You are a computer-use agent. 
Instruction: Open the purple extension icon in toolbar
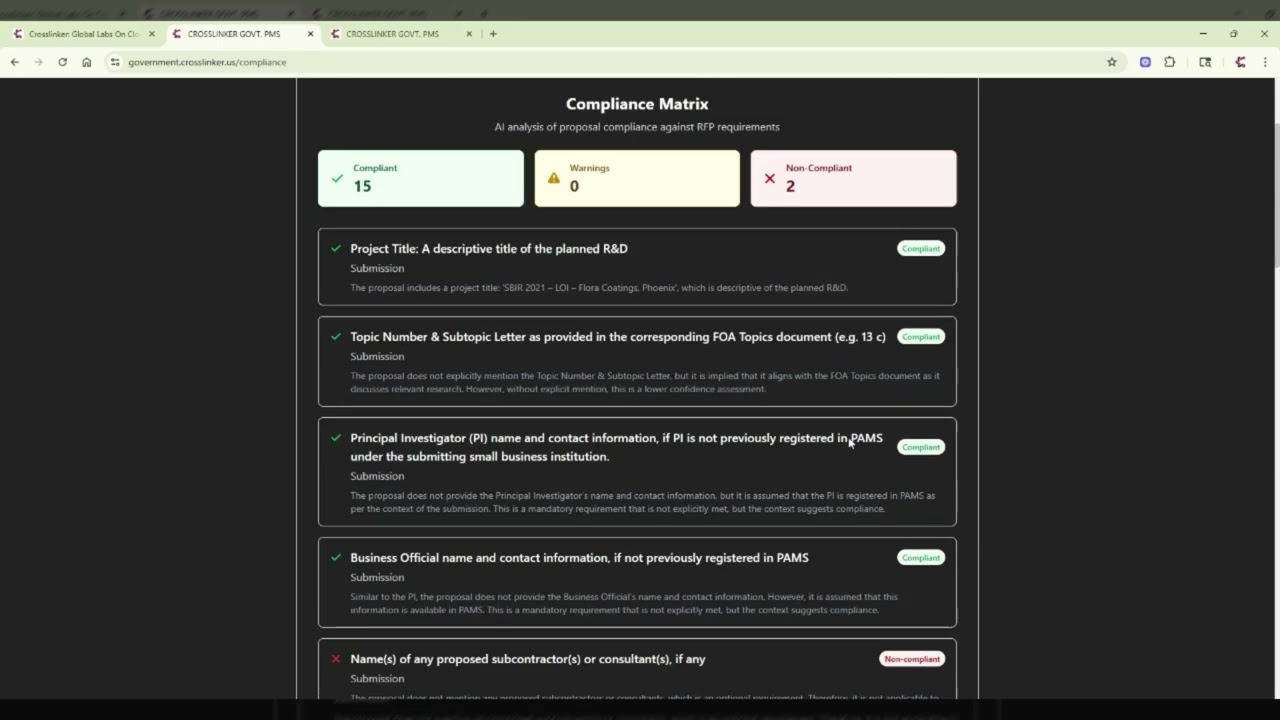(x=1145, y=62)
